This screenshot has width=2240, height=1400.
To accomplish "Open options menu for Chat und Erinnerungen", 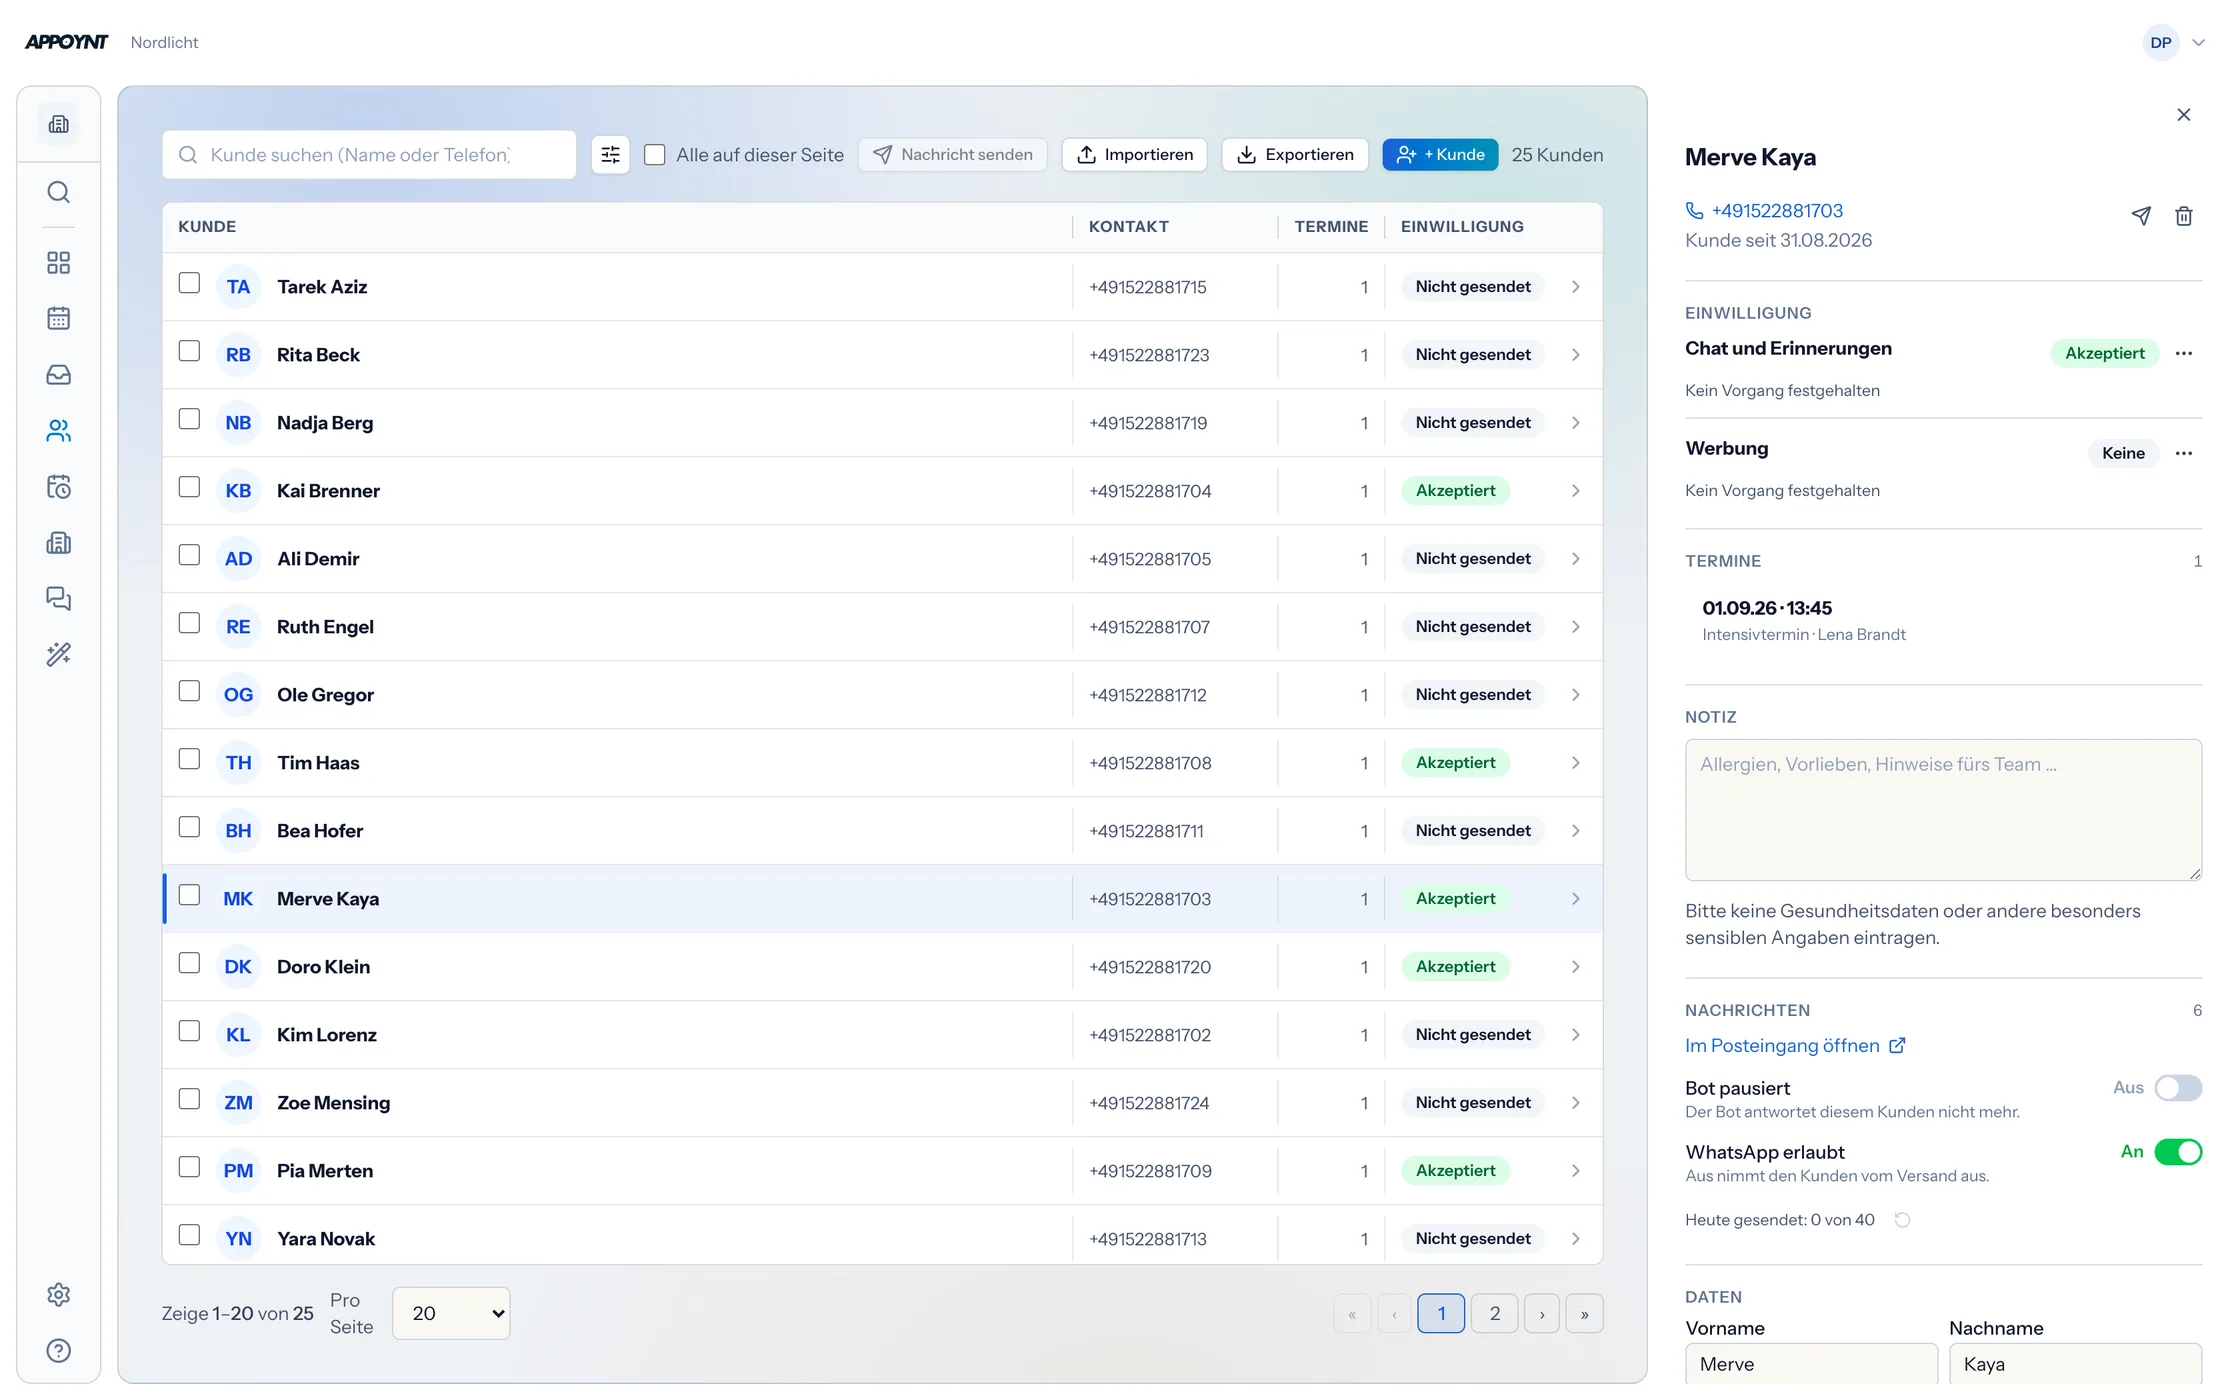I will click(2184, 353).
